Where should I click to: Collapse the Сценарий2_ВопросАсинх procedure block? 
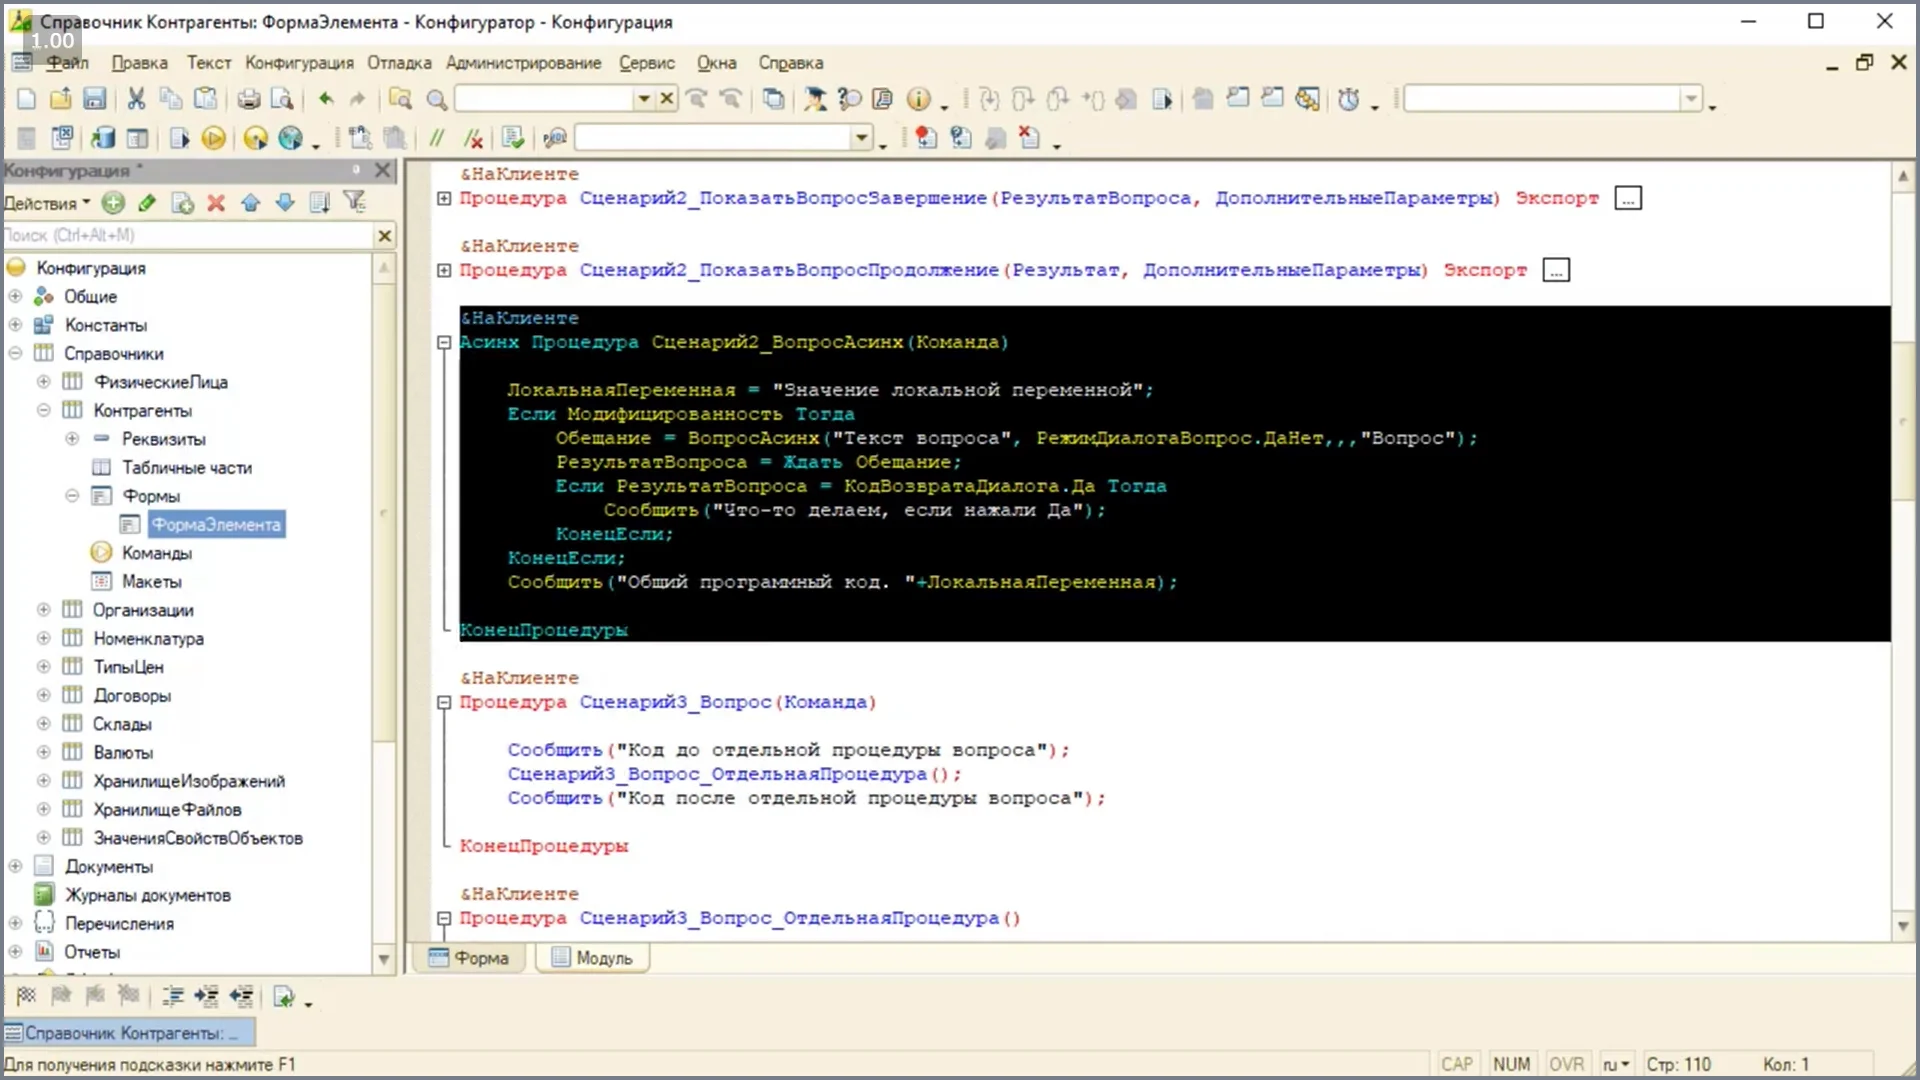click(444, 342)
